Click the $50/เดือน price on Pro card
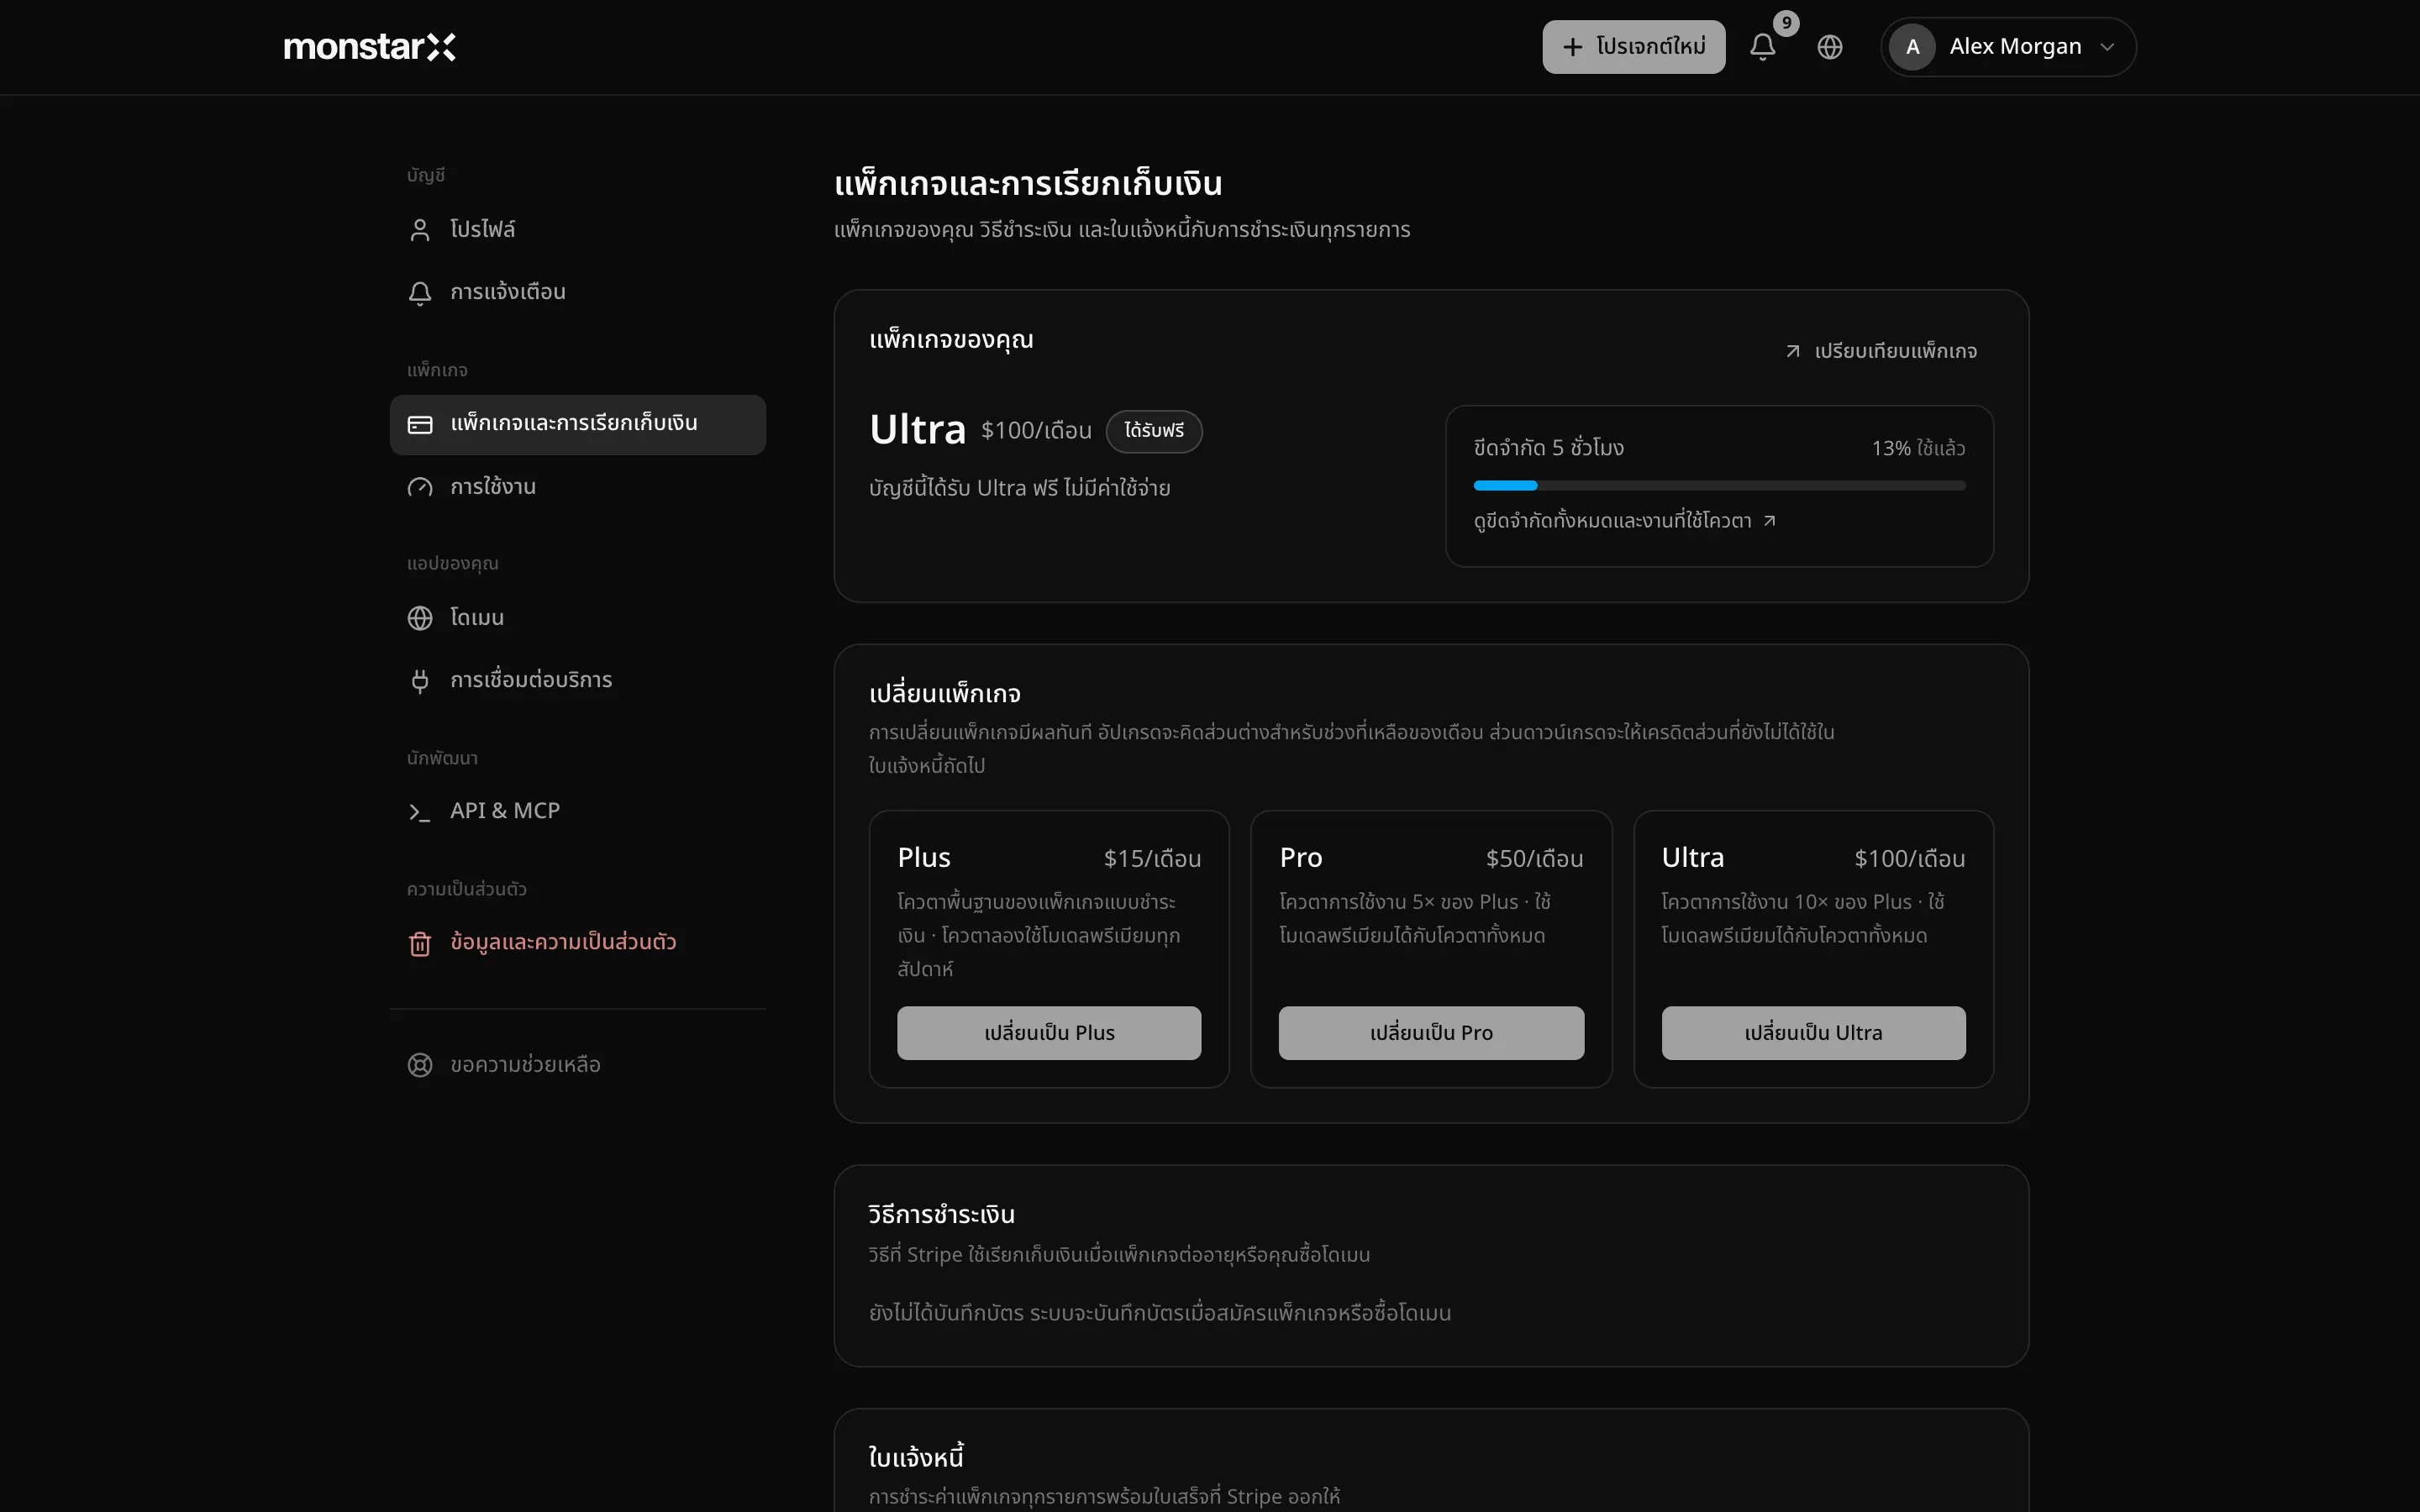This screenshot has width=2420, height=1512. point(1534,859)
